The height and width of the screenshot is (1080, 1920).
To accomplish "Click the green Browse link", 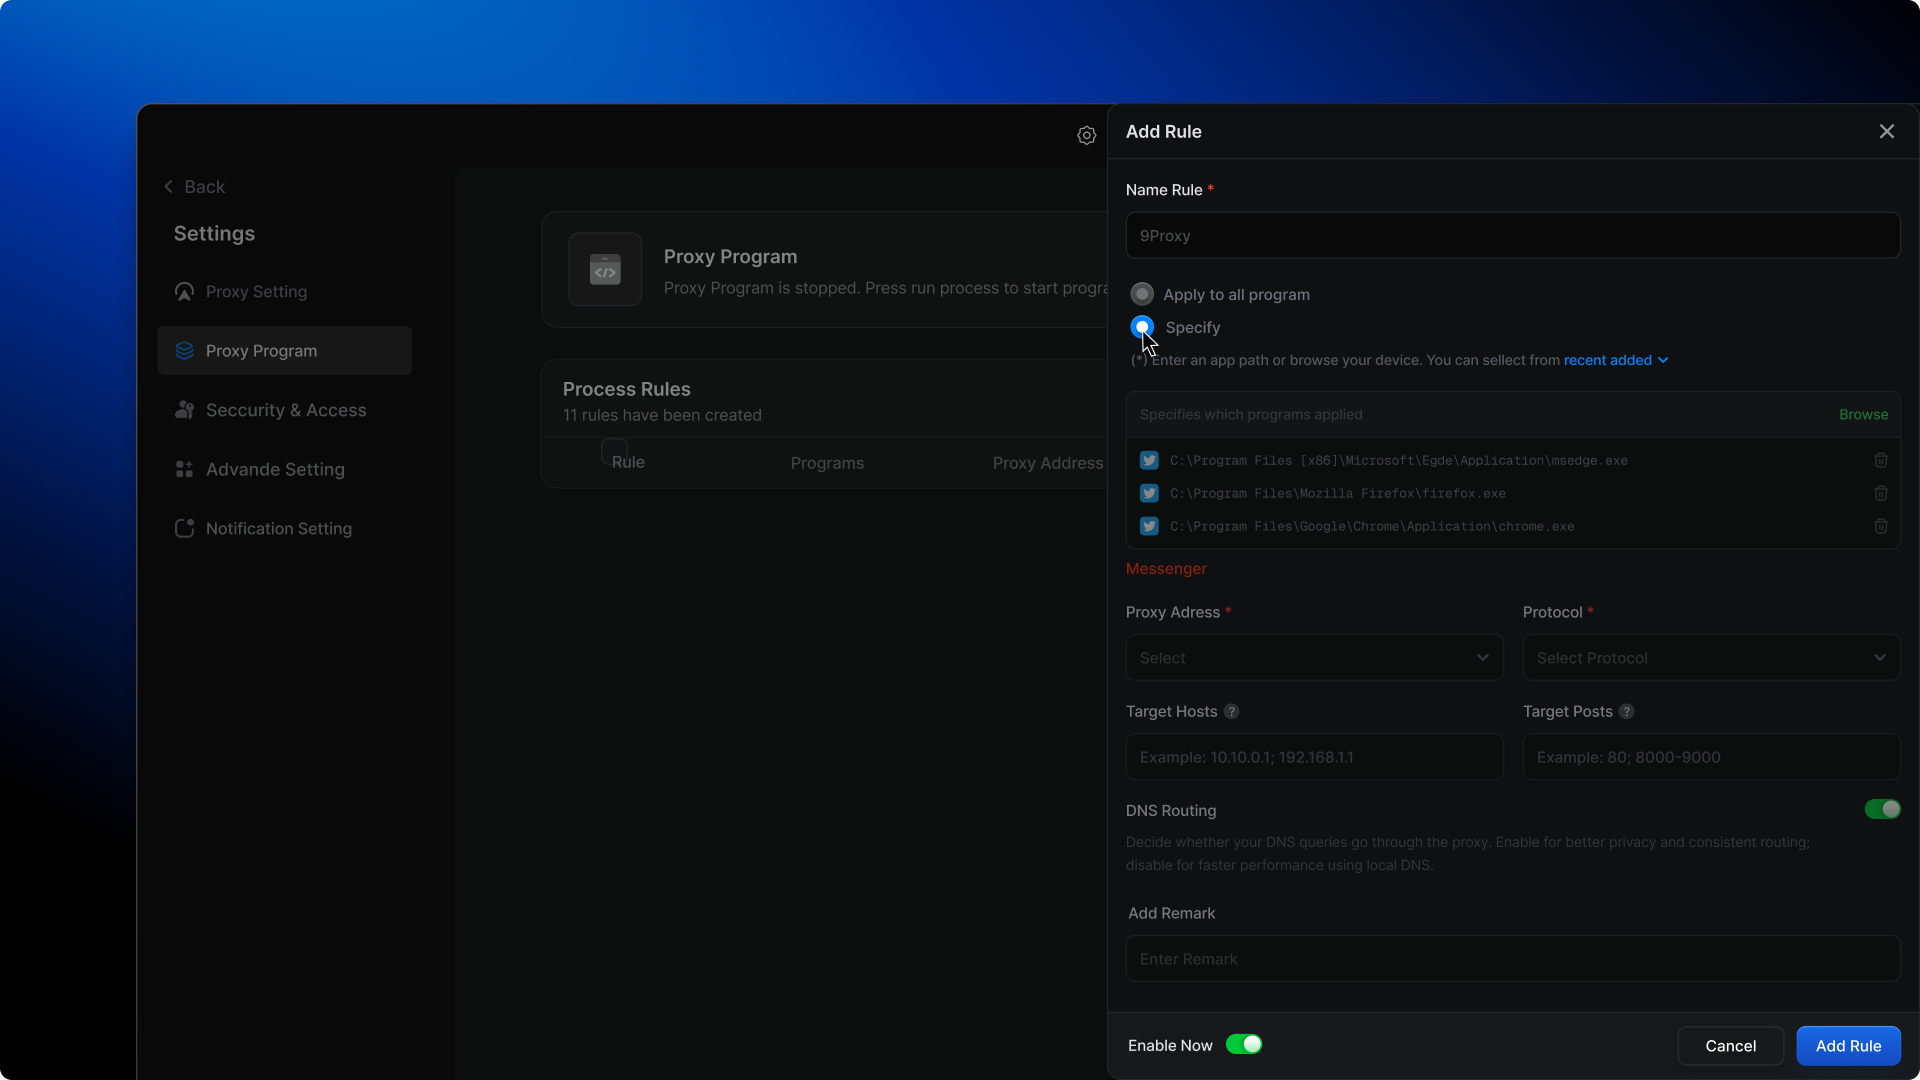I will [1863, 414].
